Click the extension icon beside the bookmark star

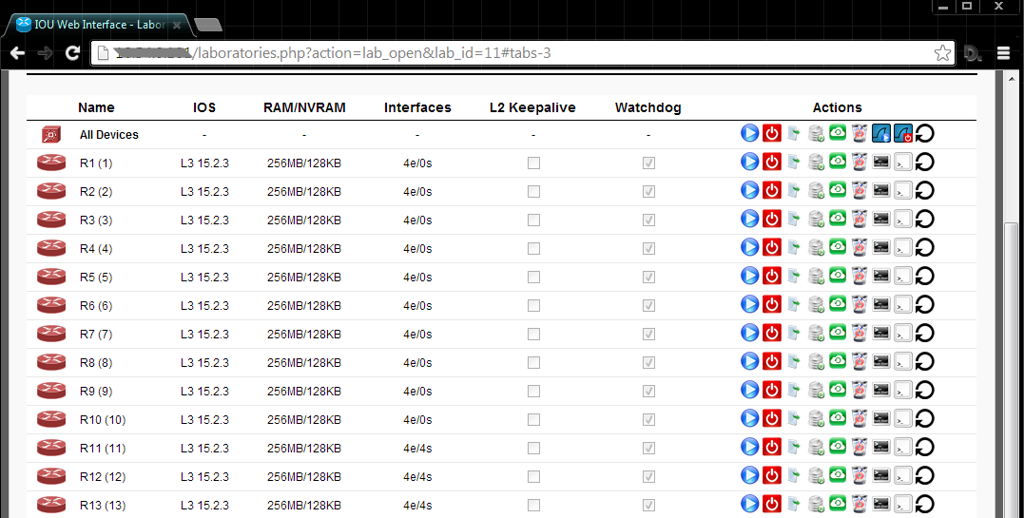972,54
